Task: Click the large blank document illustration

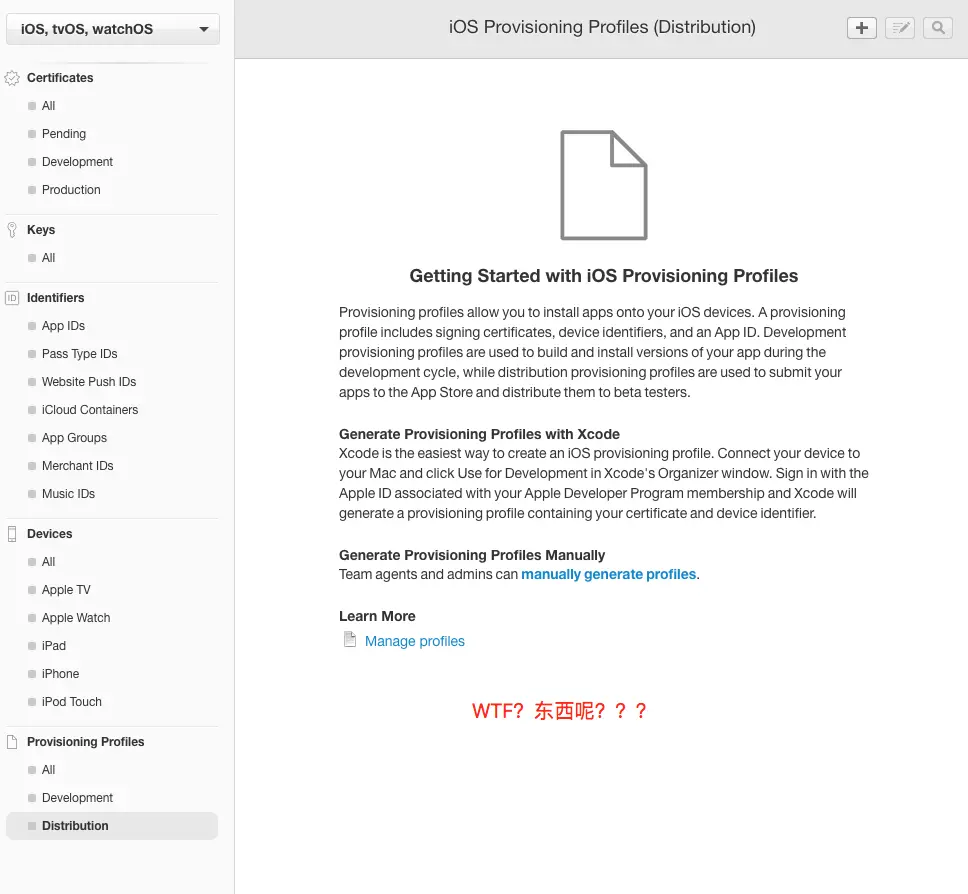Action: (x=603, y=185)
